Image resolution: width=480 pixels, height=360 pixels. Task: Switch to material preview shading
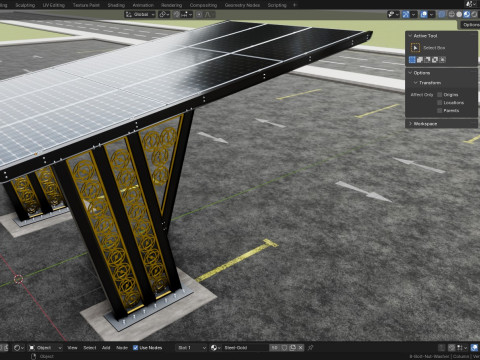(467, 14)
